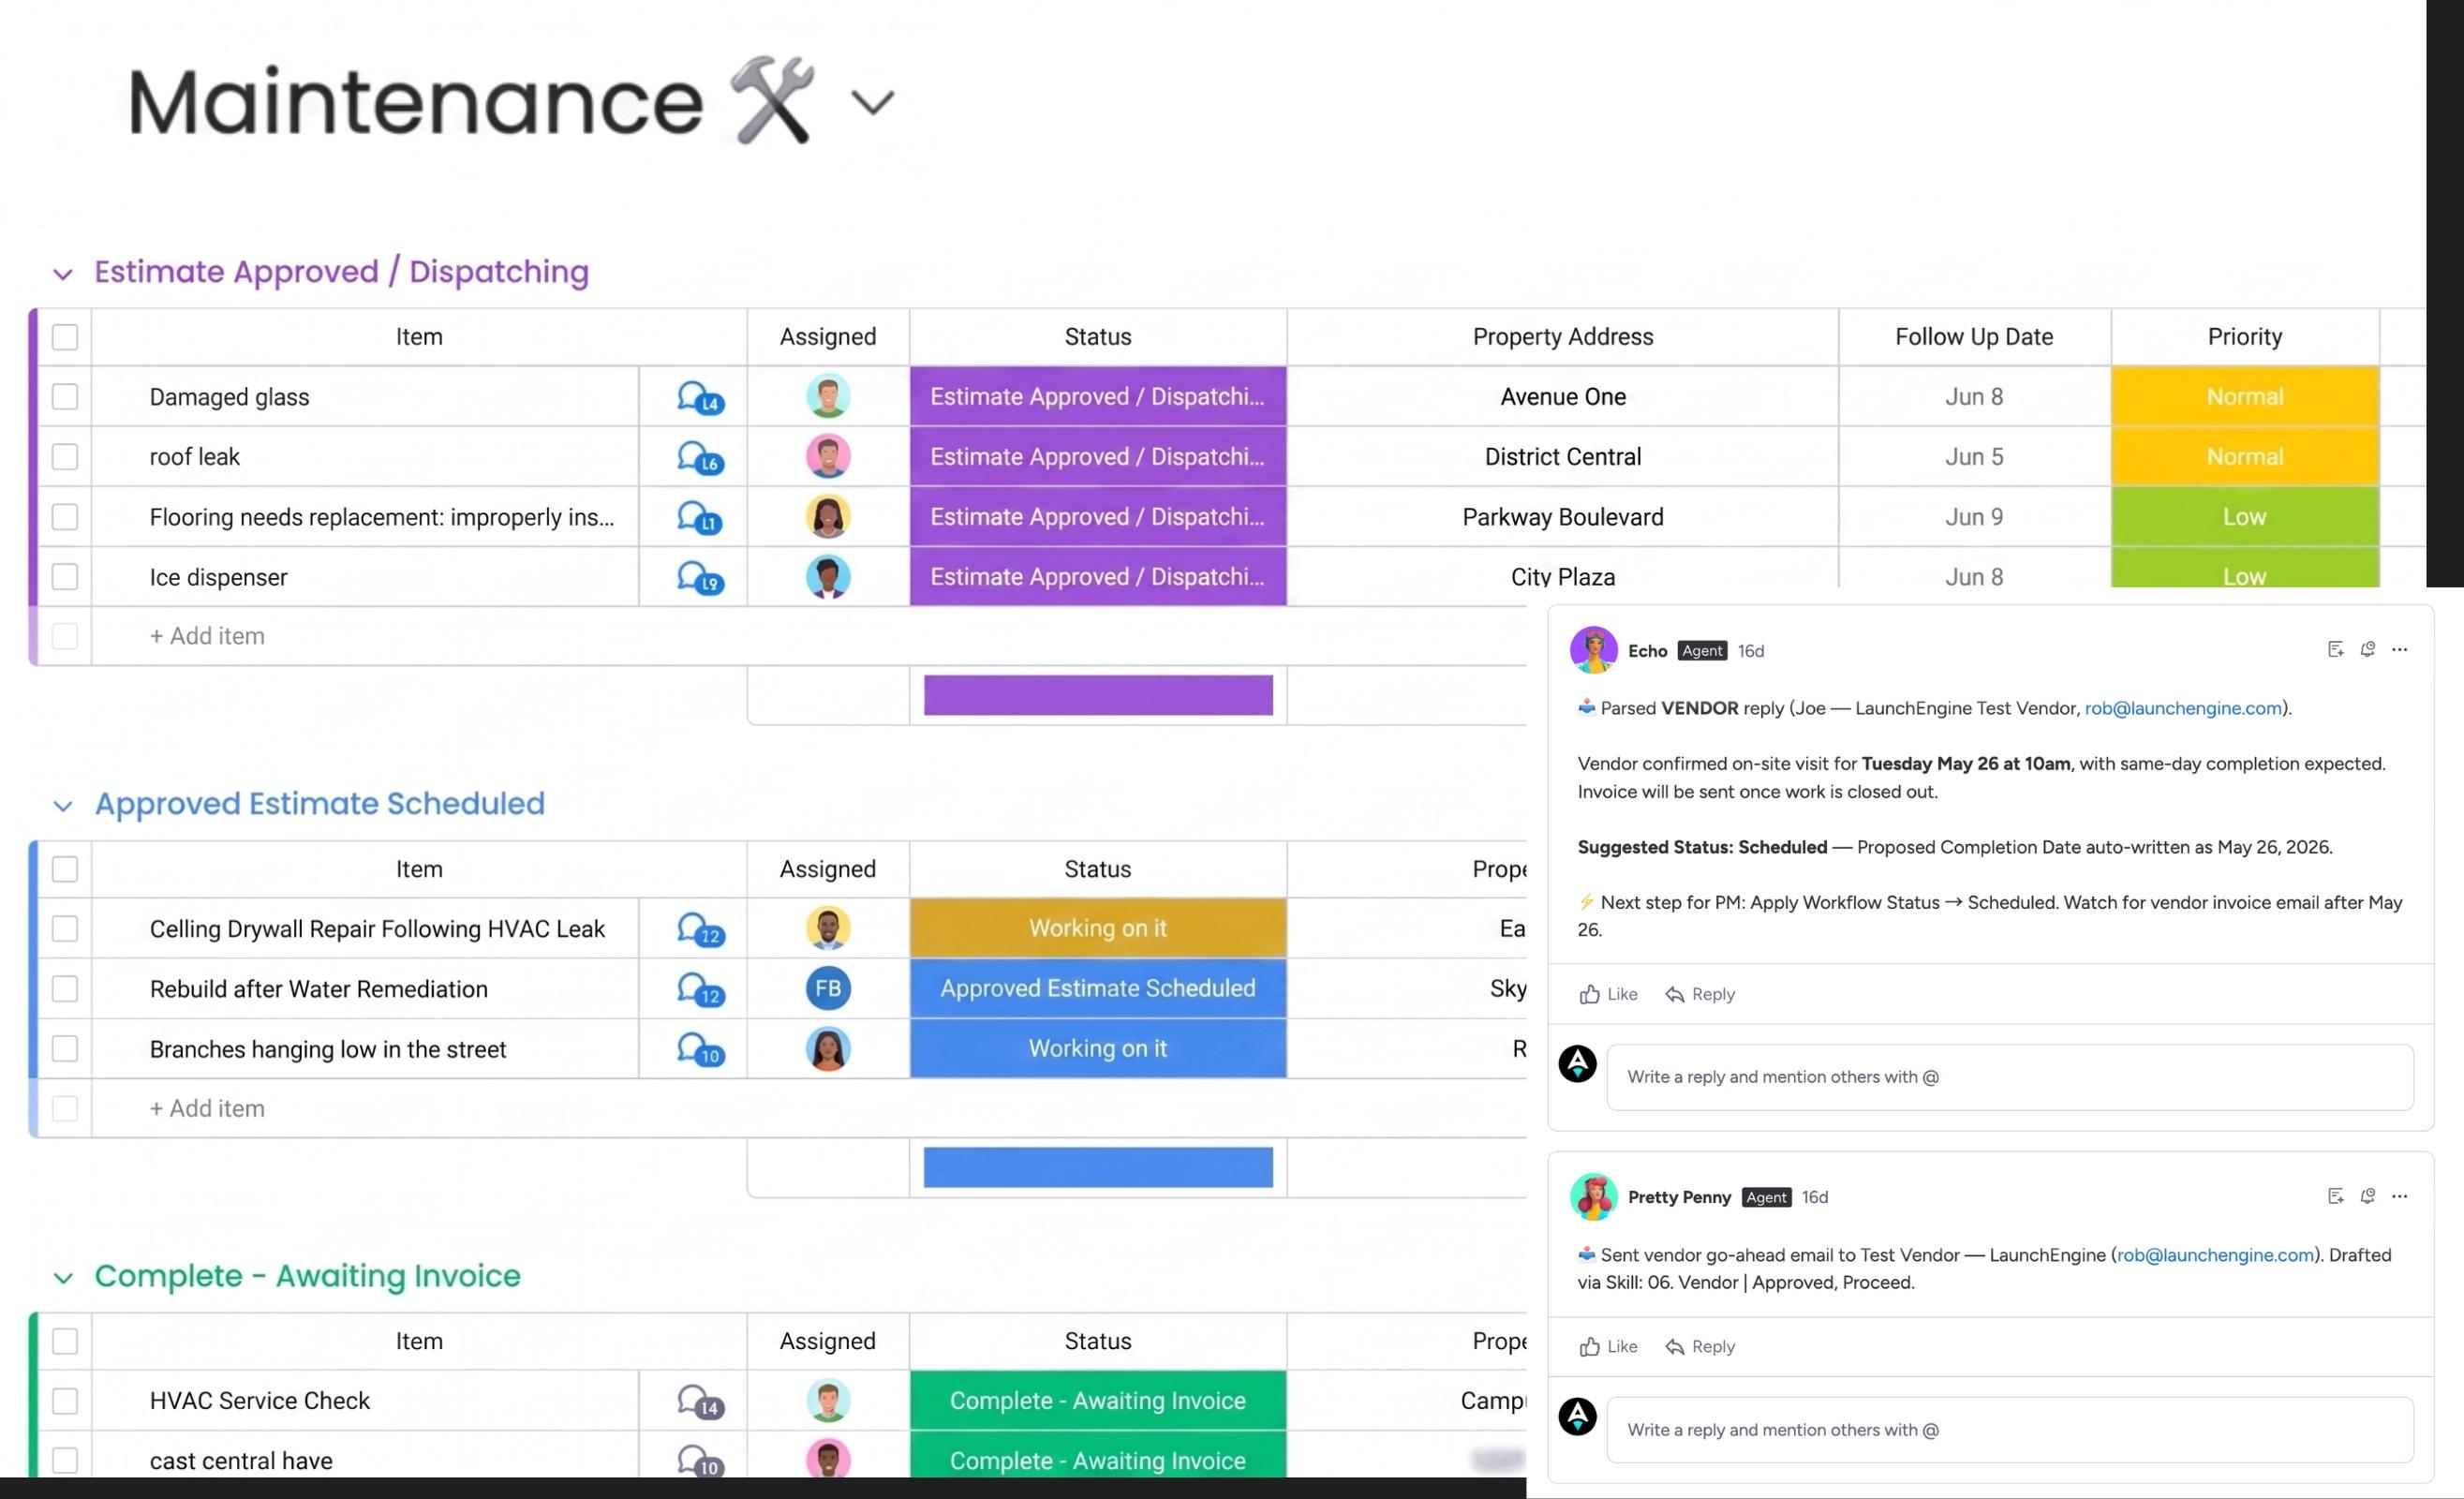Tick the Ice dispenser row checkbox
Viewport: 2464px width, 1499px height.
tap(65, 577)
